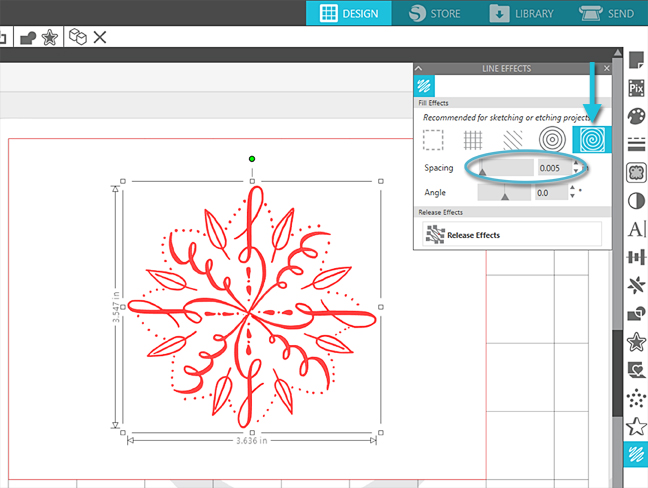The height and width of the screenshot is (488, 648).
Task: Click the 3.547 in height label
Action: pyautogui.click(x=116, y=307)
